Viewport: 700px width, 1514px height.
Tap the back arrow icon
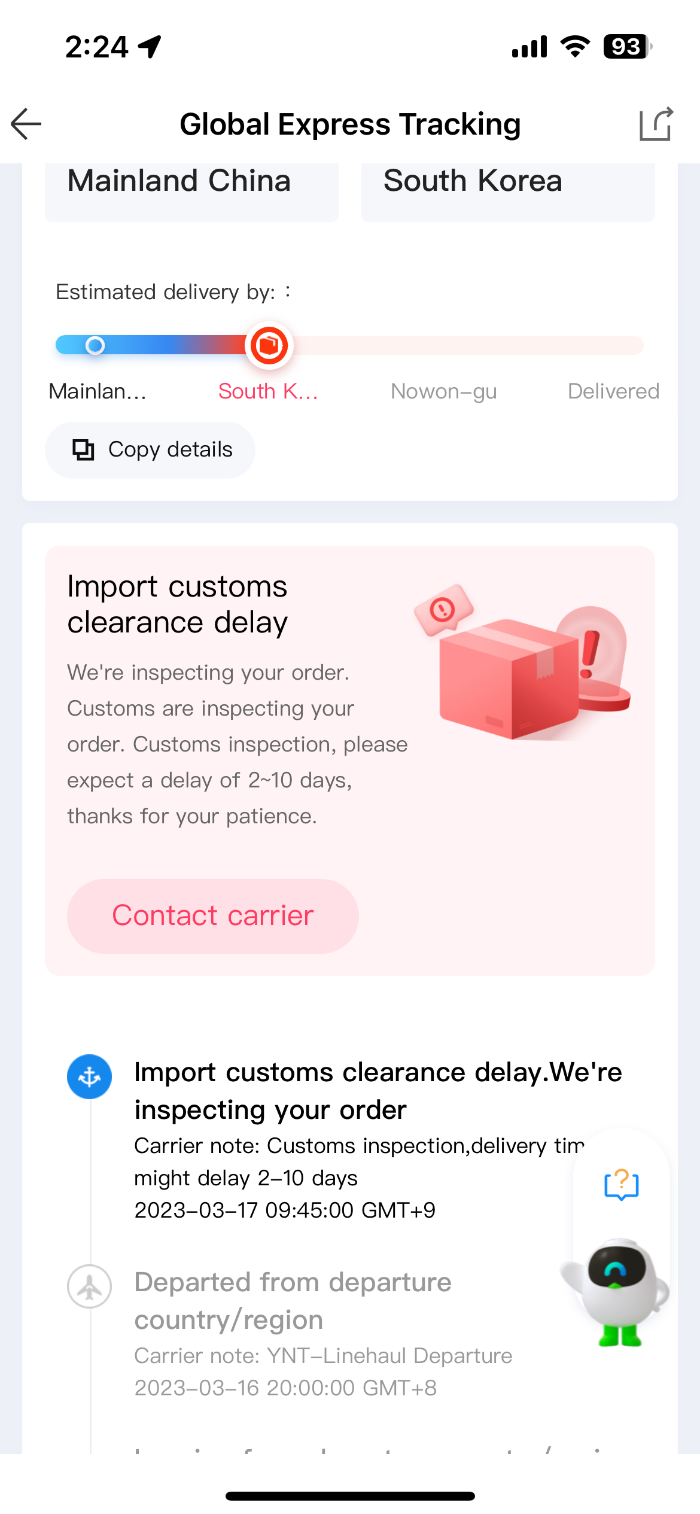point(26,124)
